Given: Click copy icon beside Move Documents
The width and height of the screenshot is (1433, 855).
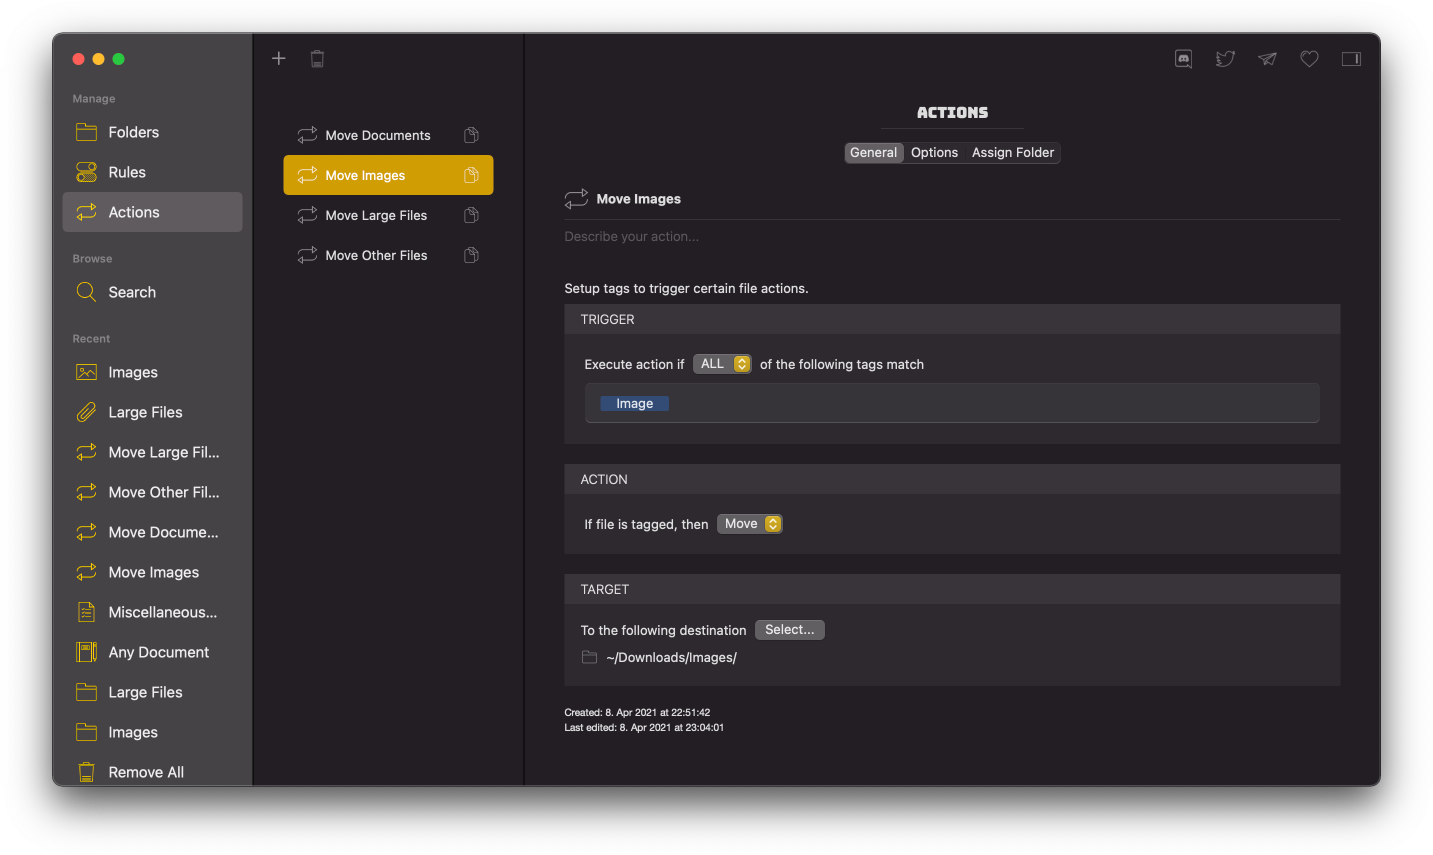Looking at the screenshot, I should pyautogui.click(x=471, y=135).
